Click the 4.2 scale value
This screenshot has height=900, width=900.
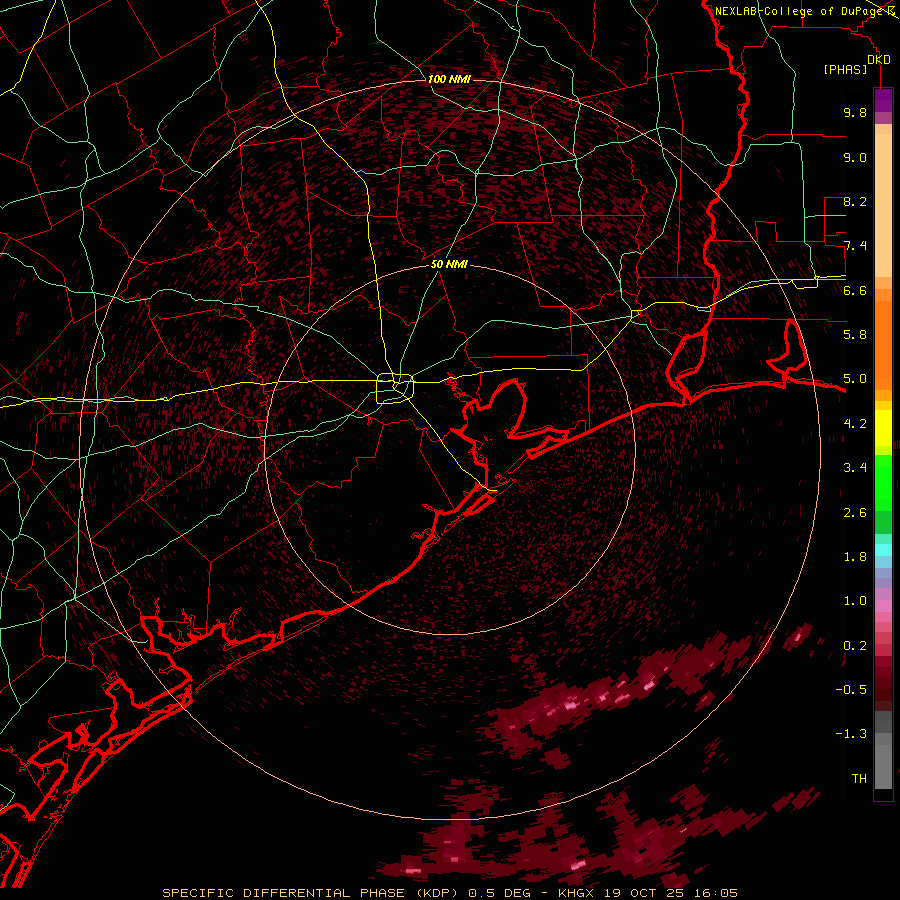[x=855, y=424]
